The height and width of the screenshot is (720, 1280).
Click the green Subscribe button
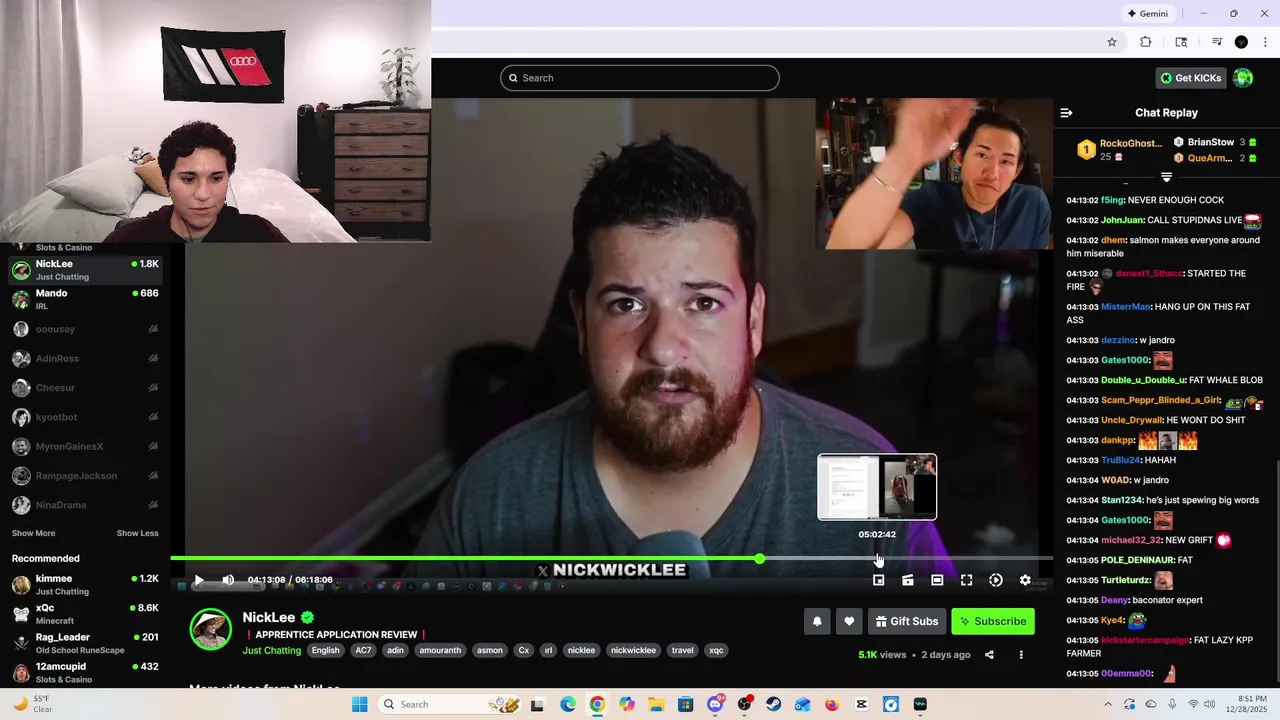[993, 621]
